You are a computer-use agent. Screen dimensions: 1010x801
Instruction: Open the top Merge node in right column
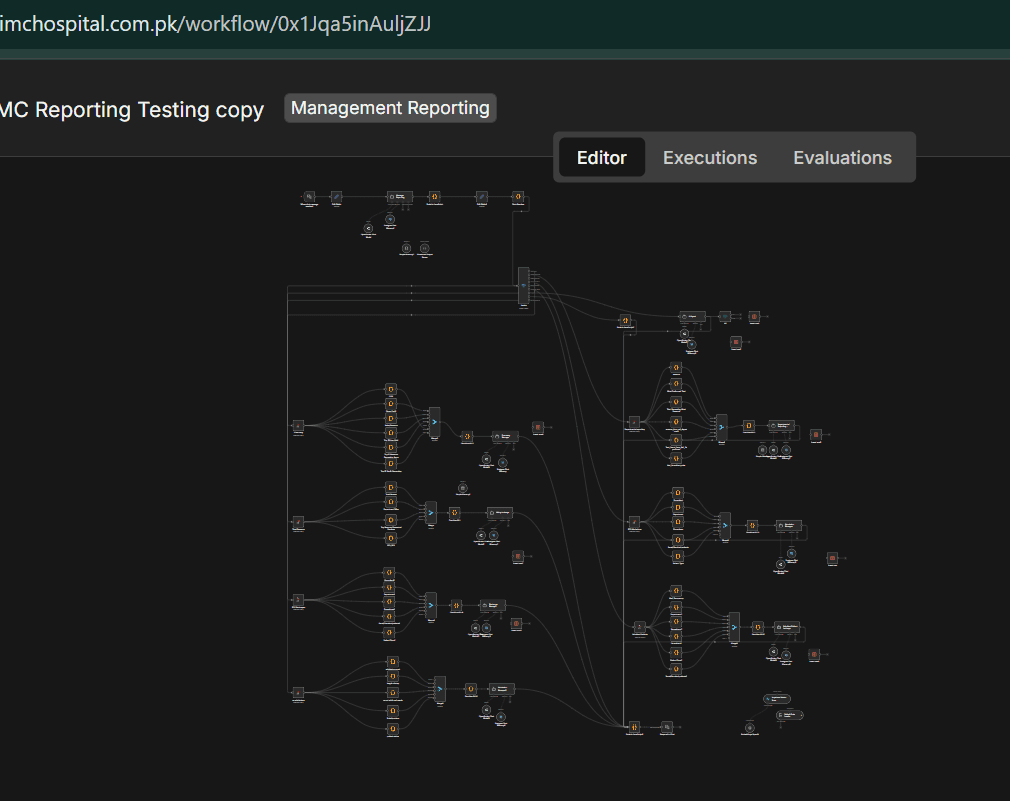722,427
